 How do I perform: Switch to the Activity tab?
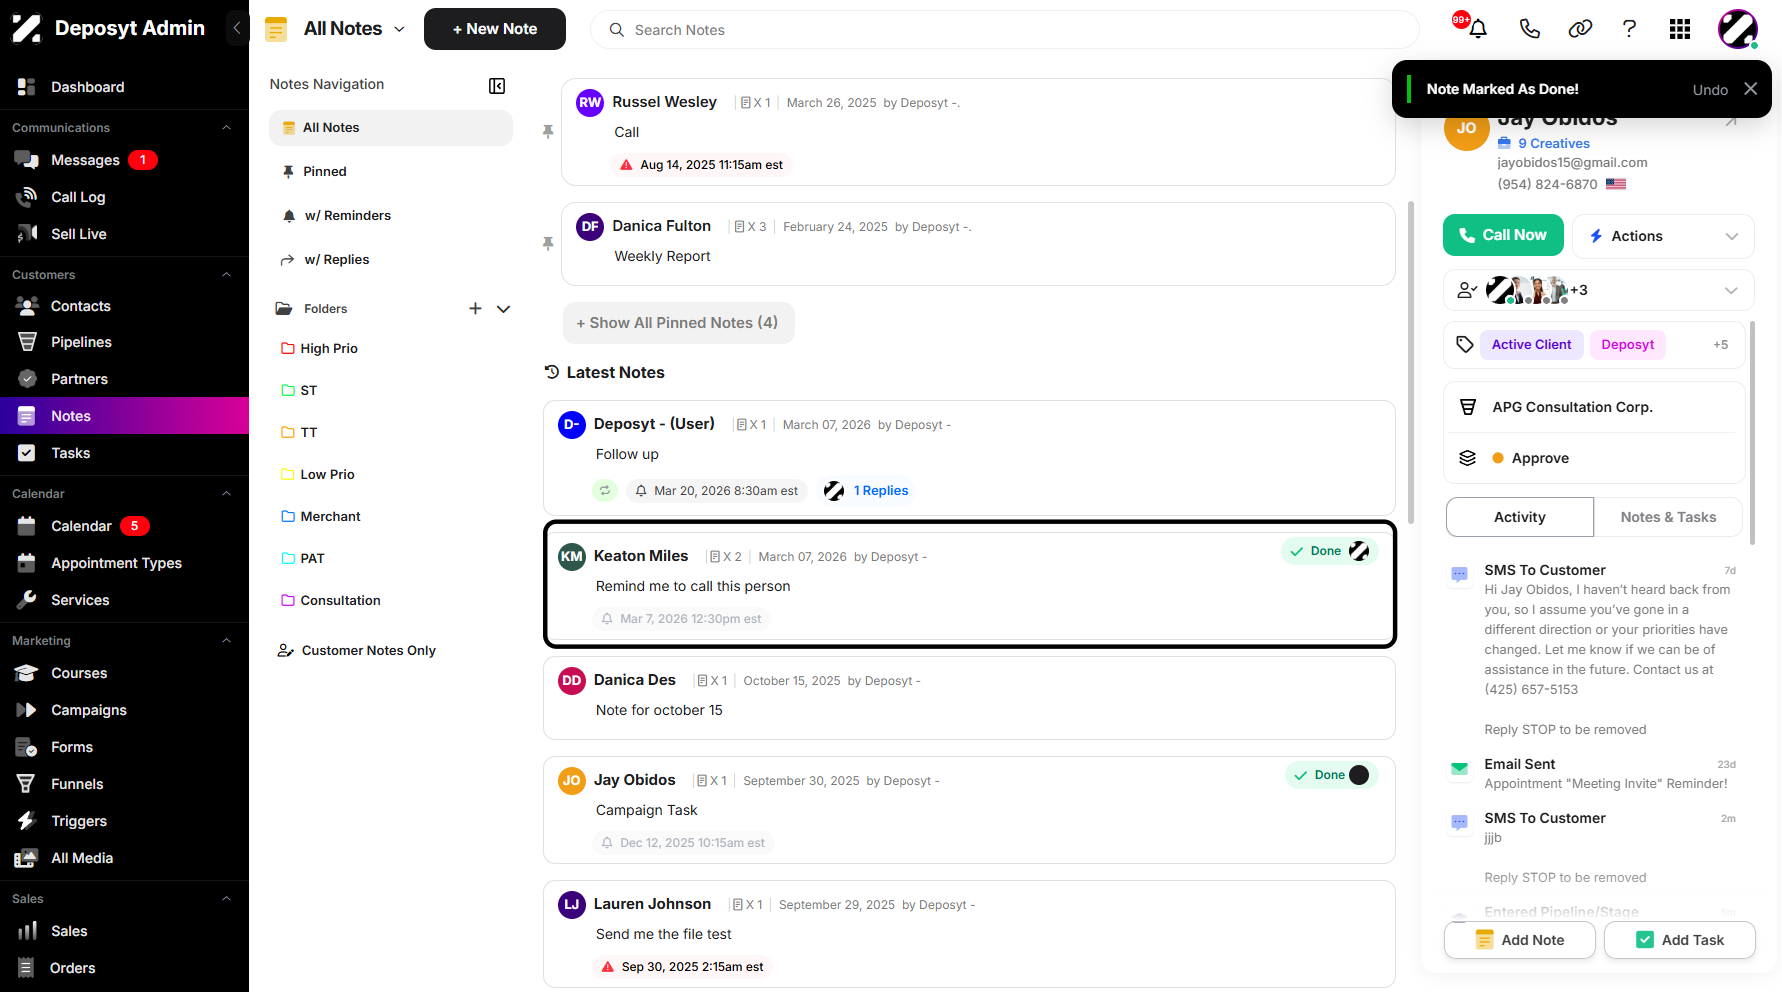pos(1520,517)
